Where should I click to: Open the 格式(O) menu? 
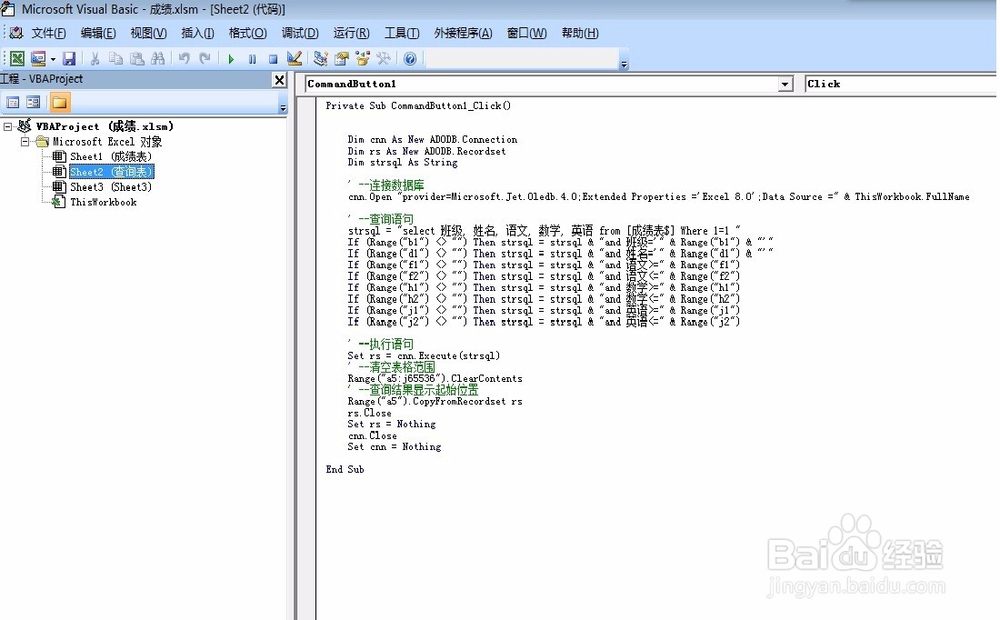coord(247,33)
